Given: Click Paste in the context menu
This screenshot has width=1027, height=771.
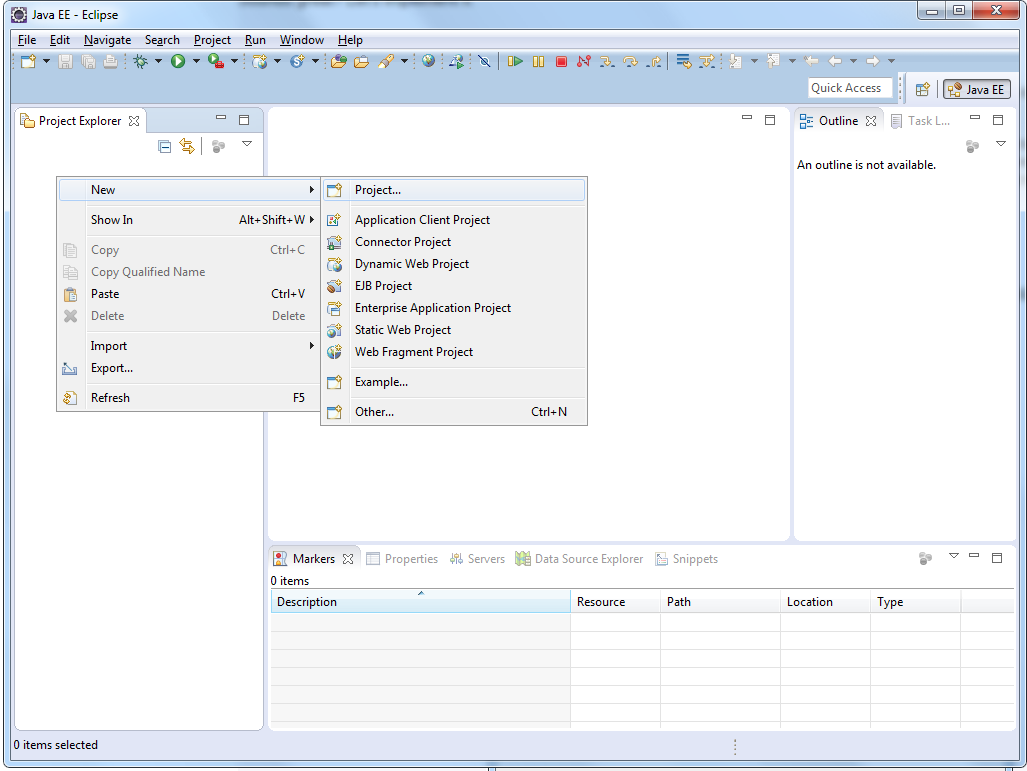Looking at the screenshot, I should [x=189, y=294].
